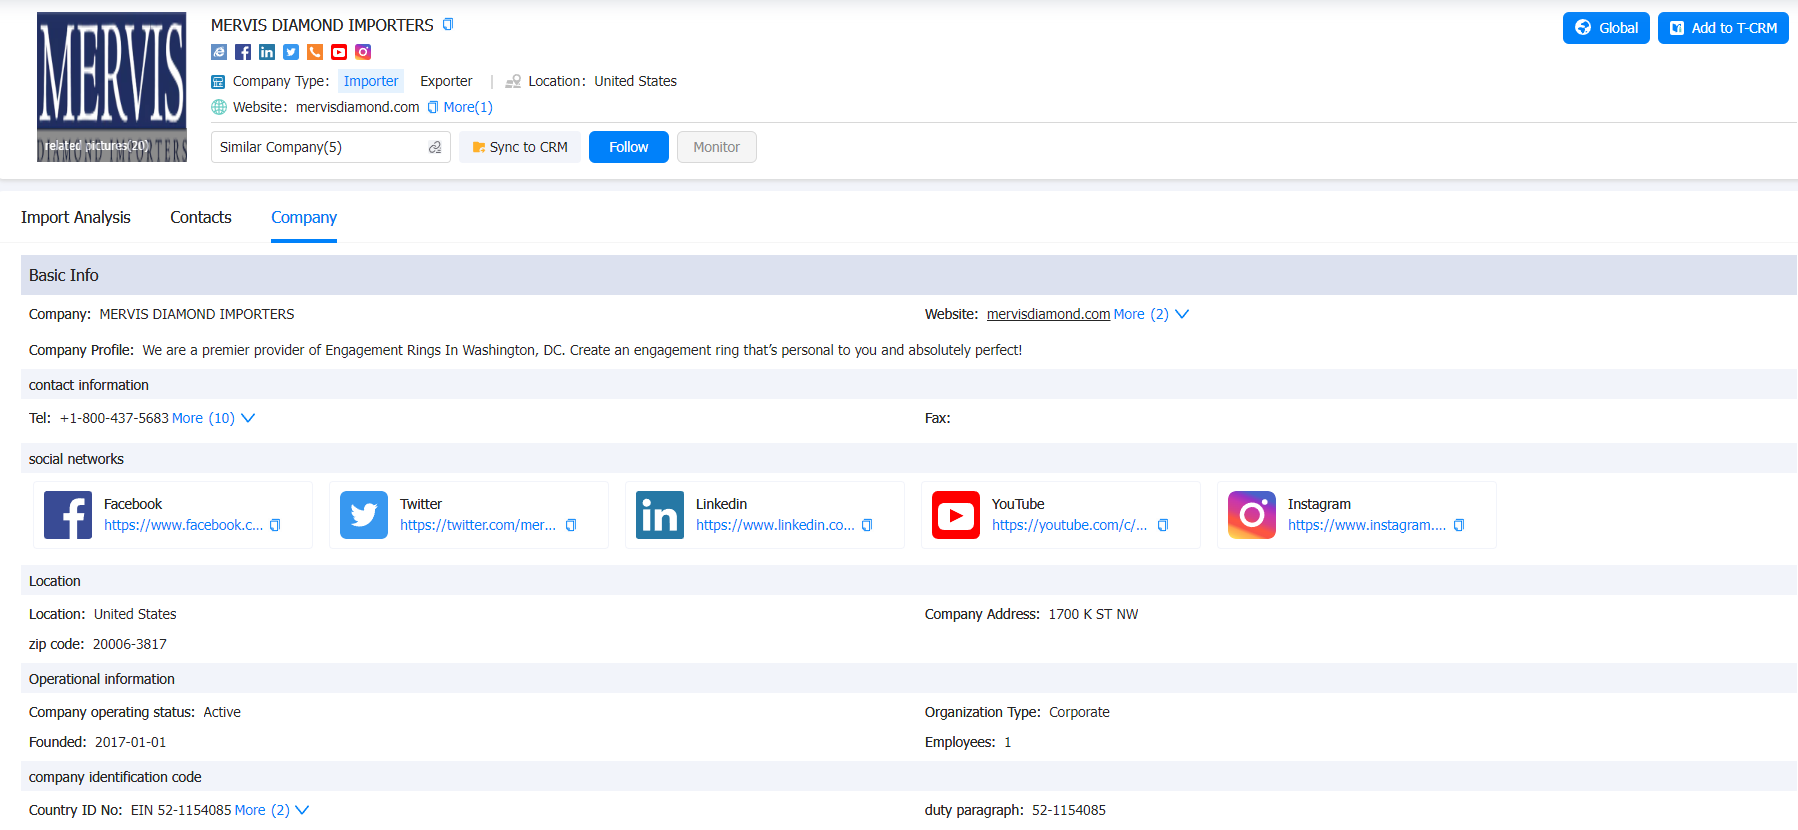Screen dimensions: 1798x830
Task: Click the link icon in Similar Company box
Action: click(435, 147)
